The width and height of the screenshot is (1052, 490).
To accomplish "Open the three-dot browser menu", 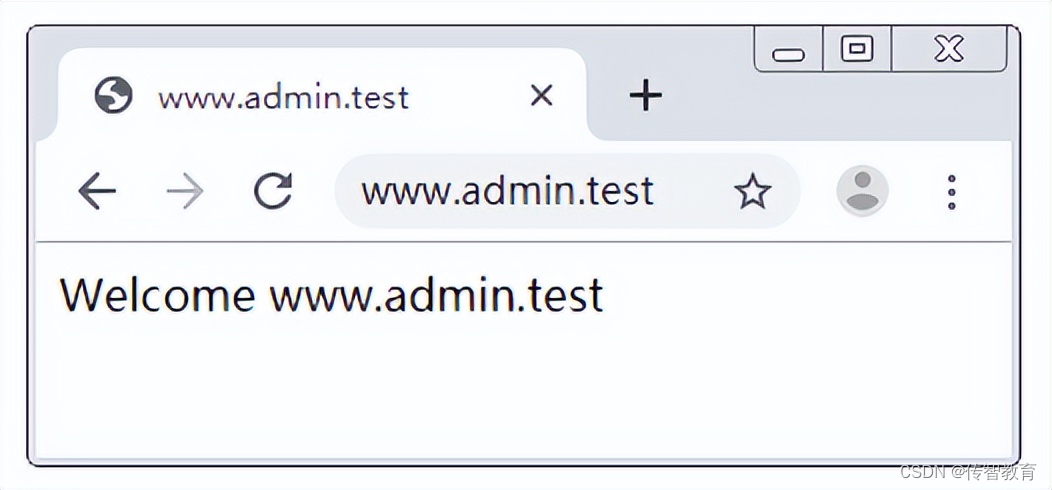I will pyautogui.click(x=951, y=192).
